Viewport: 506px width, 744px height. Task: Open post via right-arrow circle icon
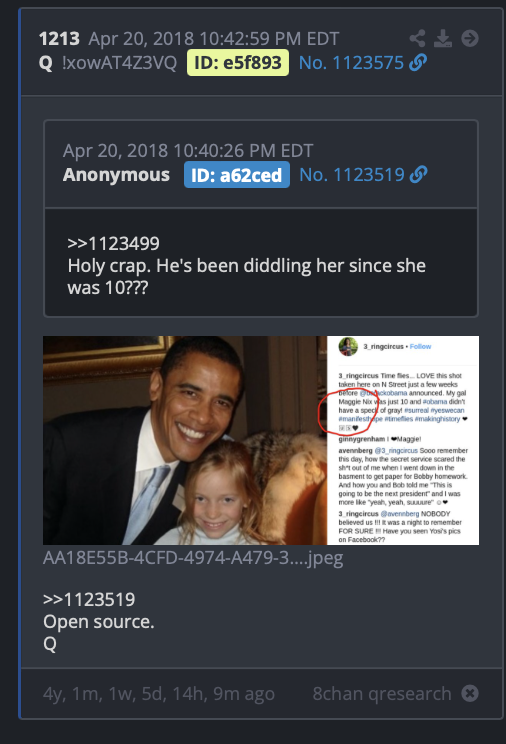469,38
